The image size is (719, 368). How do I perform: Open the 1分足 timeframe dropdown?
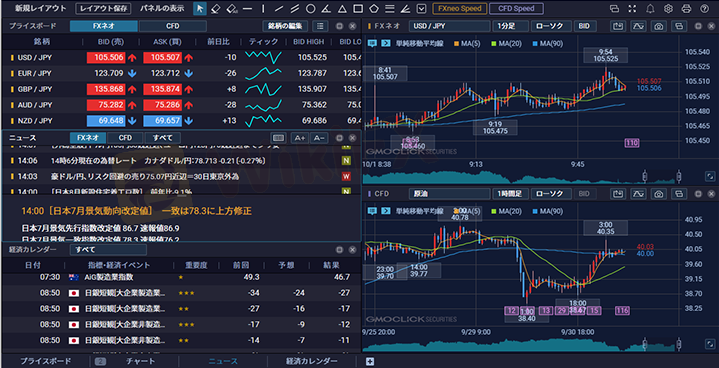pyautogui.click(x=509, y=26)
